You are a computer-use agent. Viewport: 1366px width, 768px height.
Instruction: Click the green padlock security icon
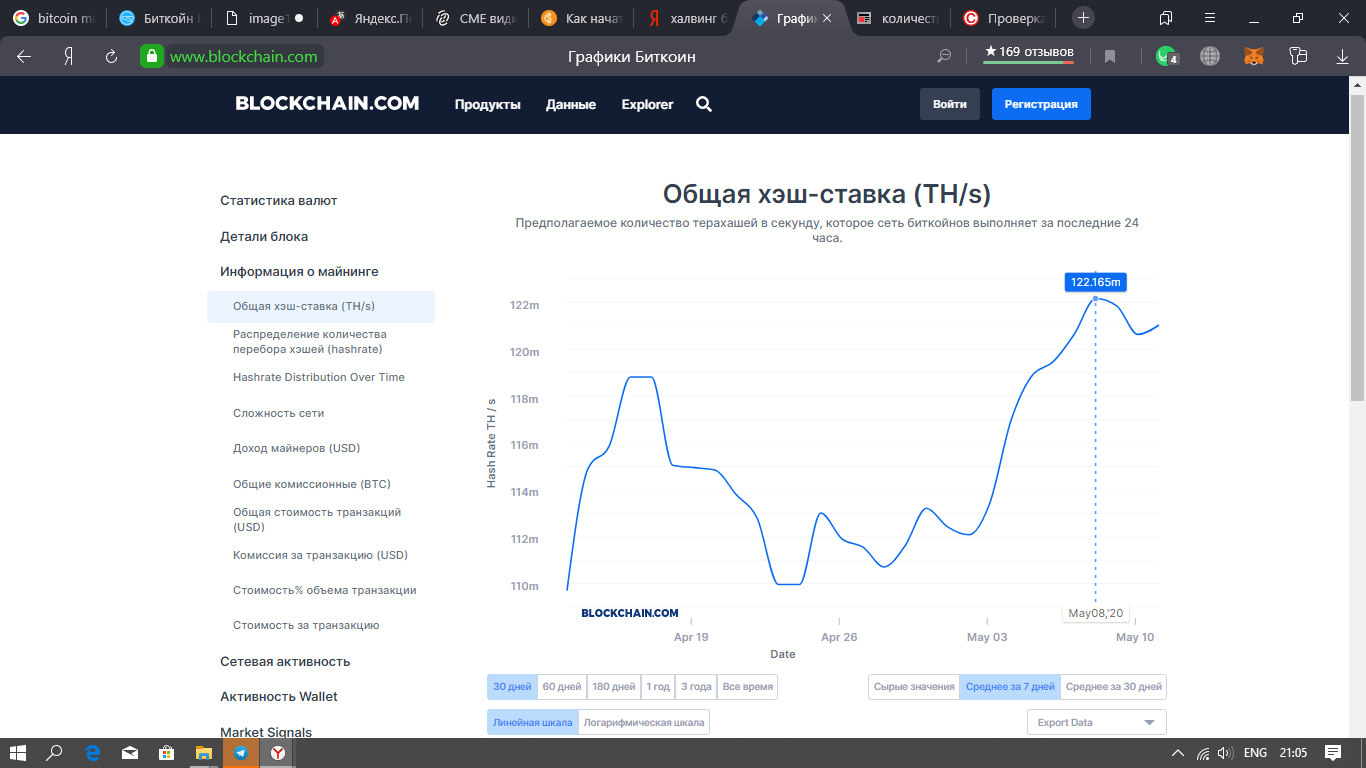click(151, 57)
